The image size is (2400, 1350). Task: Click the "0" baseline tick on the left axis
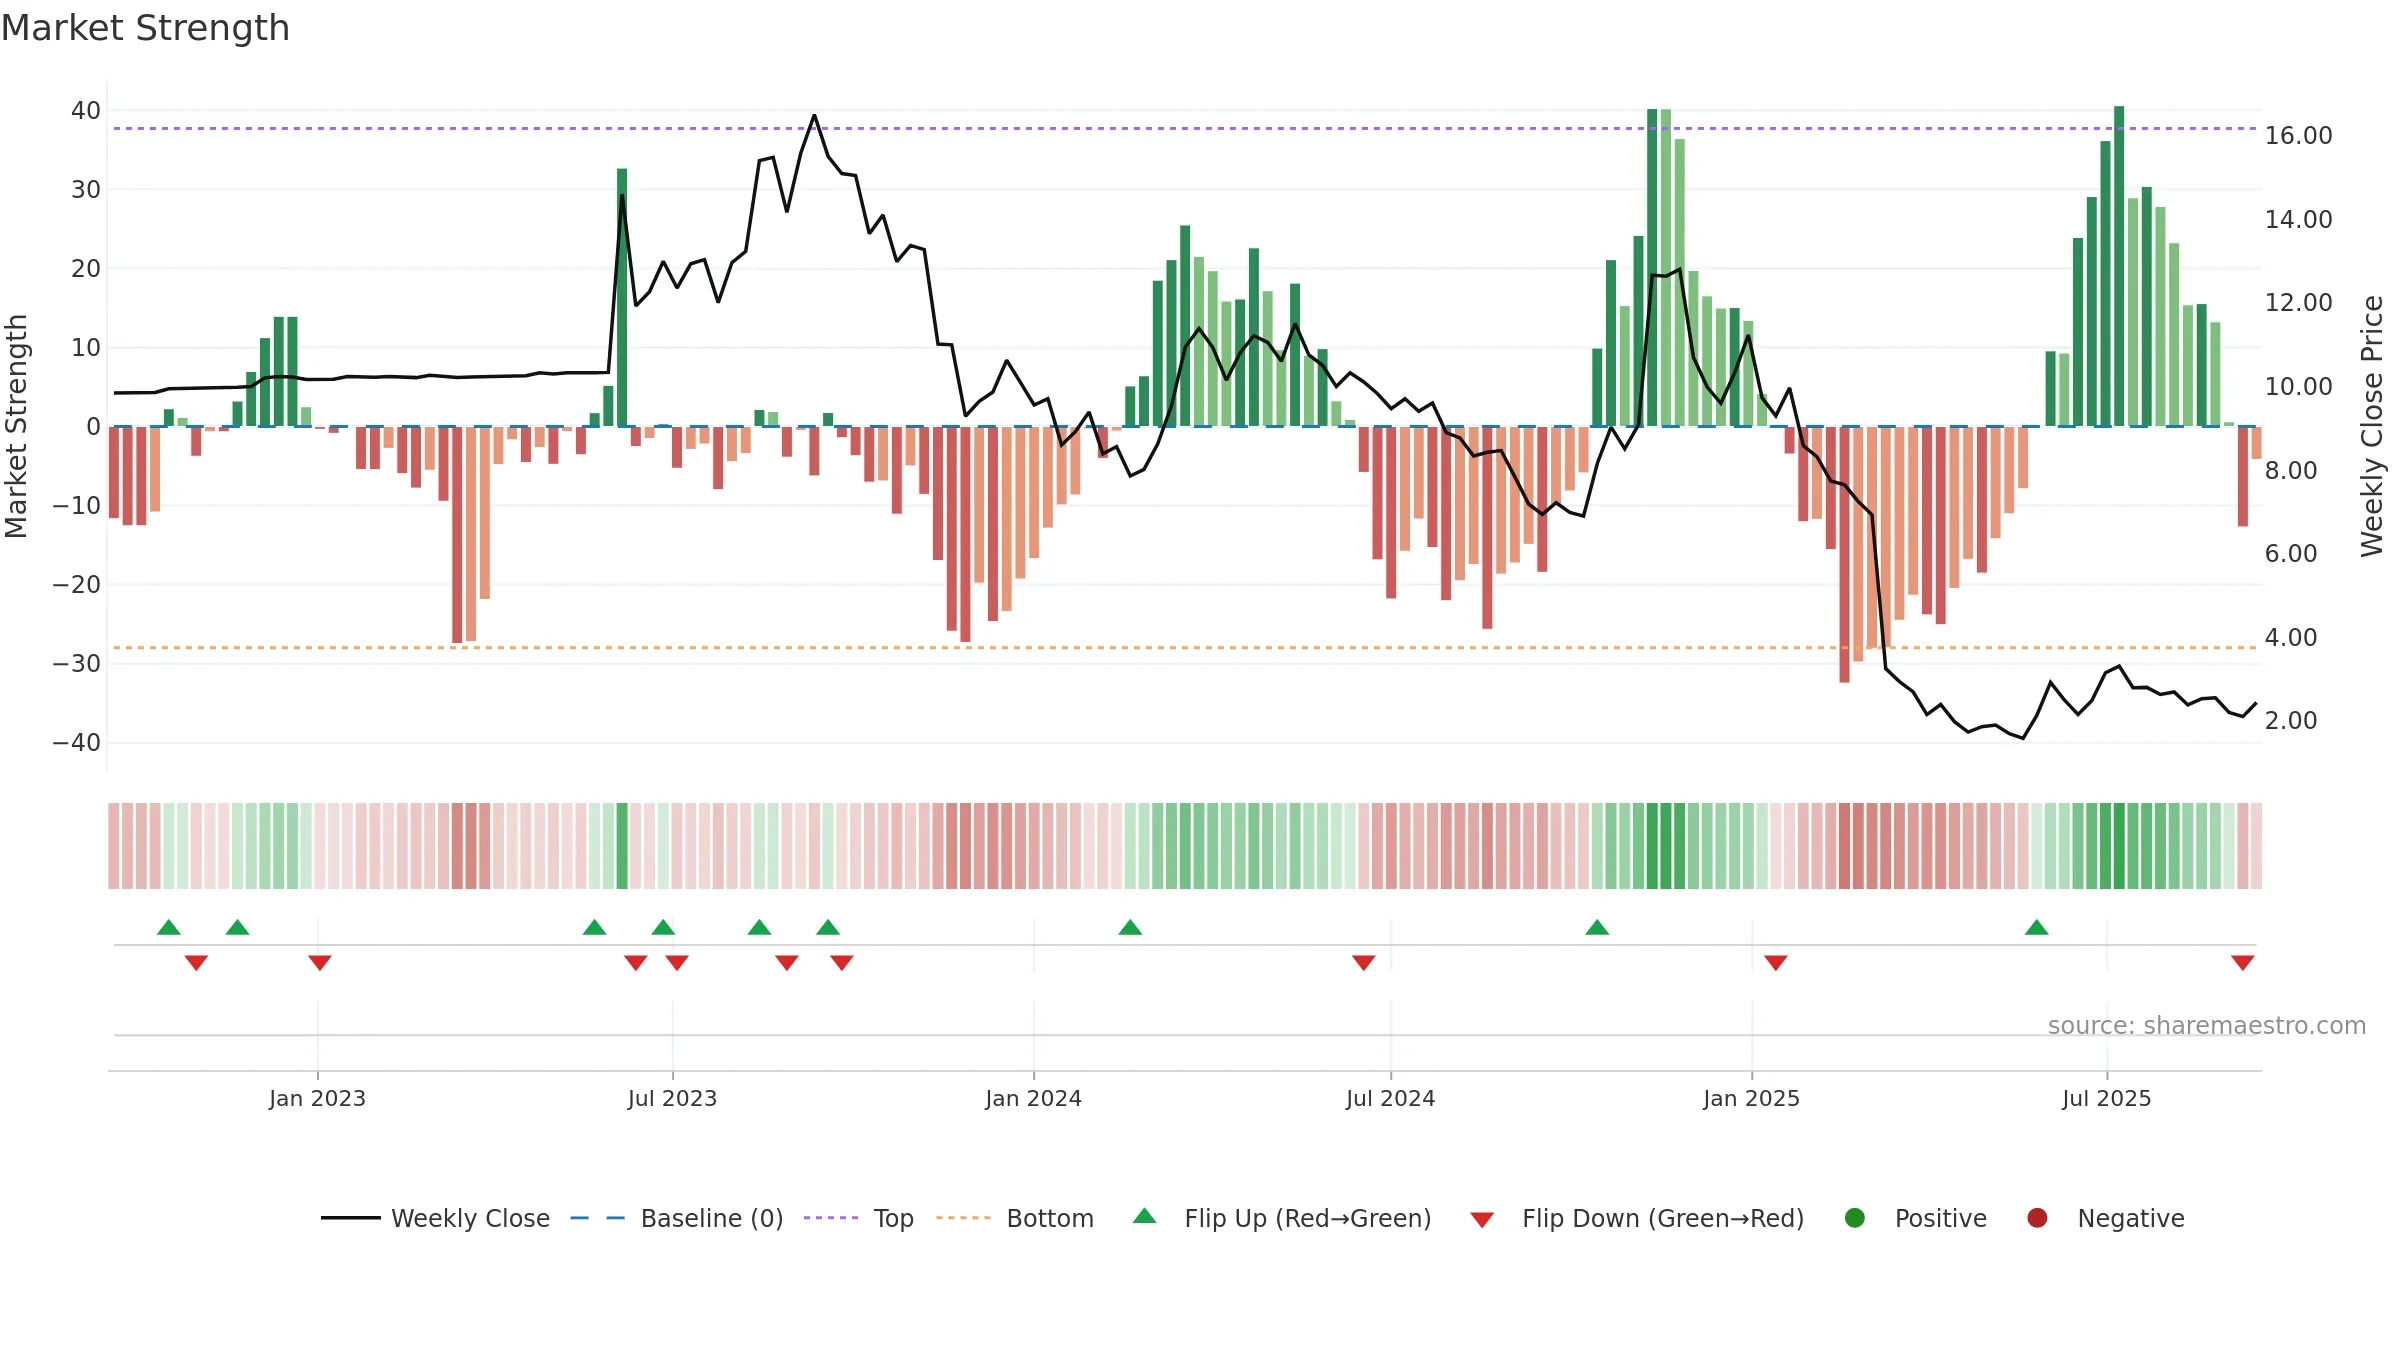point(93,426)
